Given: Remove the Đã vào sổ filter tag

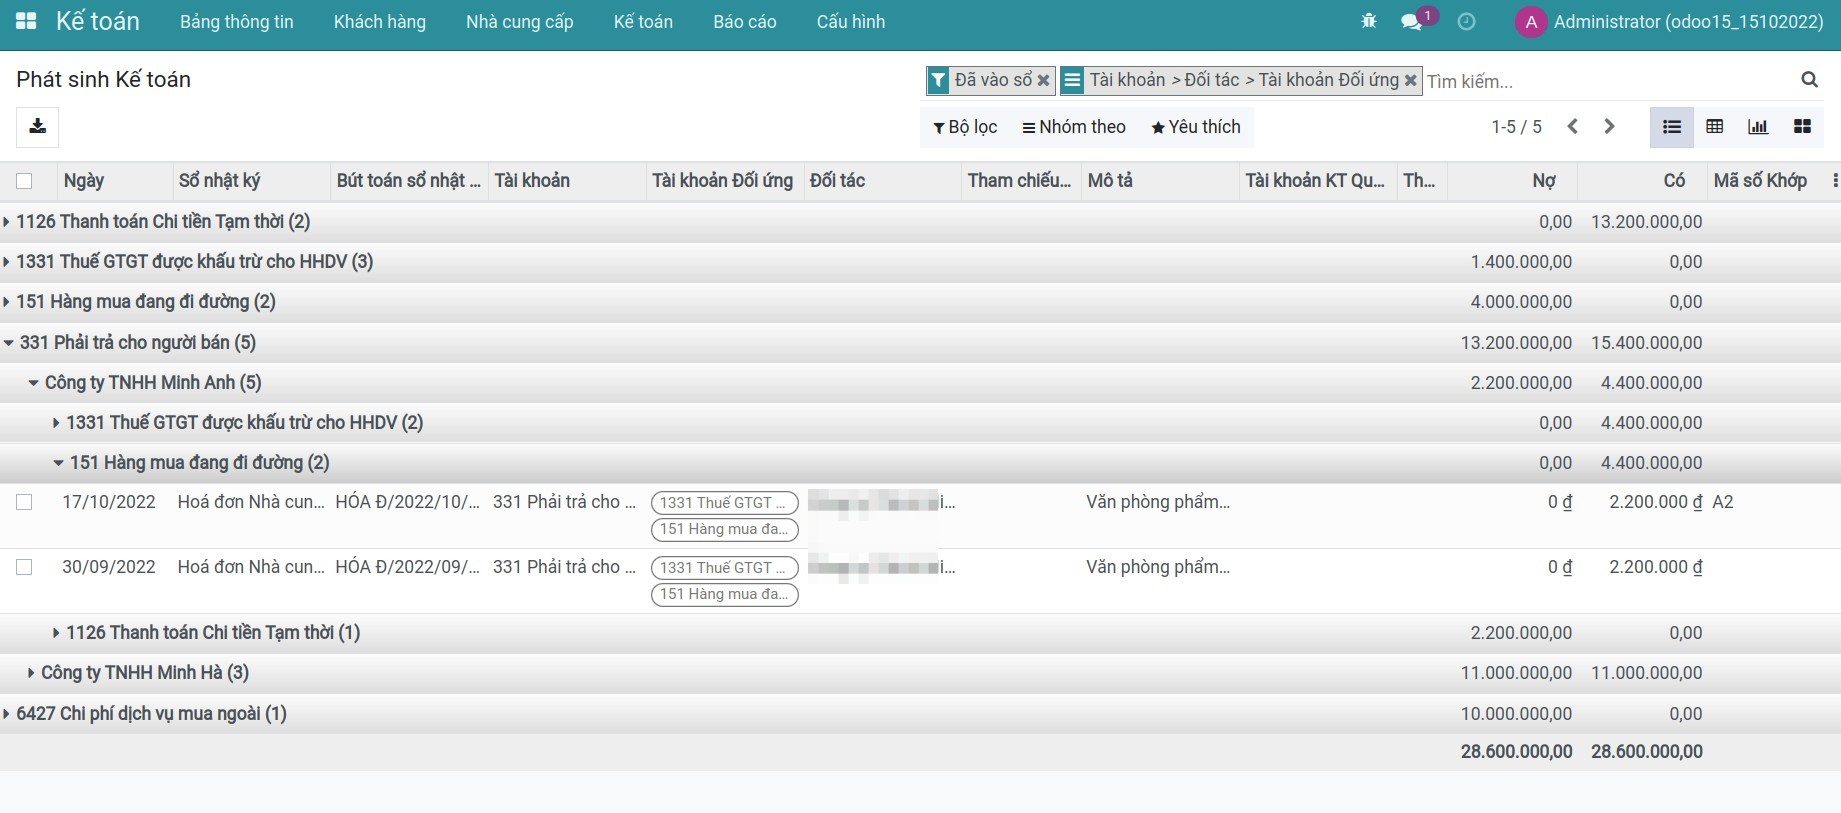Looking at the screenshot, I should pos(1043,80).
